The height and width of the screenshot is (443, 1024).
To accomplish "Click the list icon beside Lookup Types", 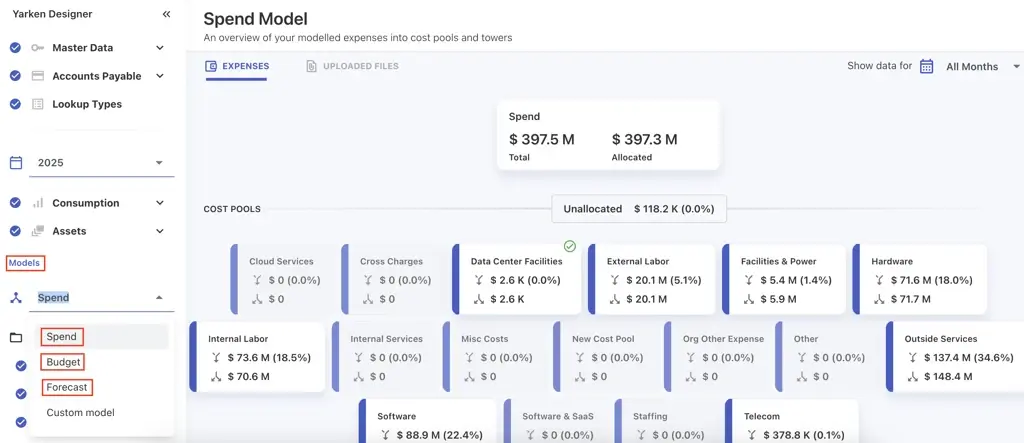I will (37, 104).
